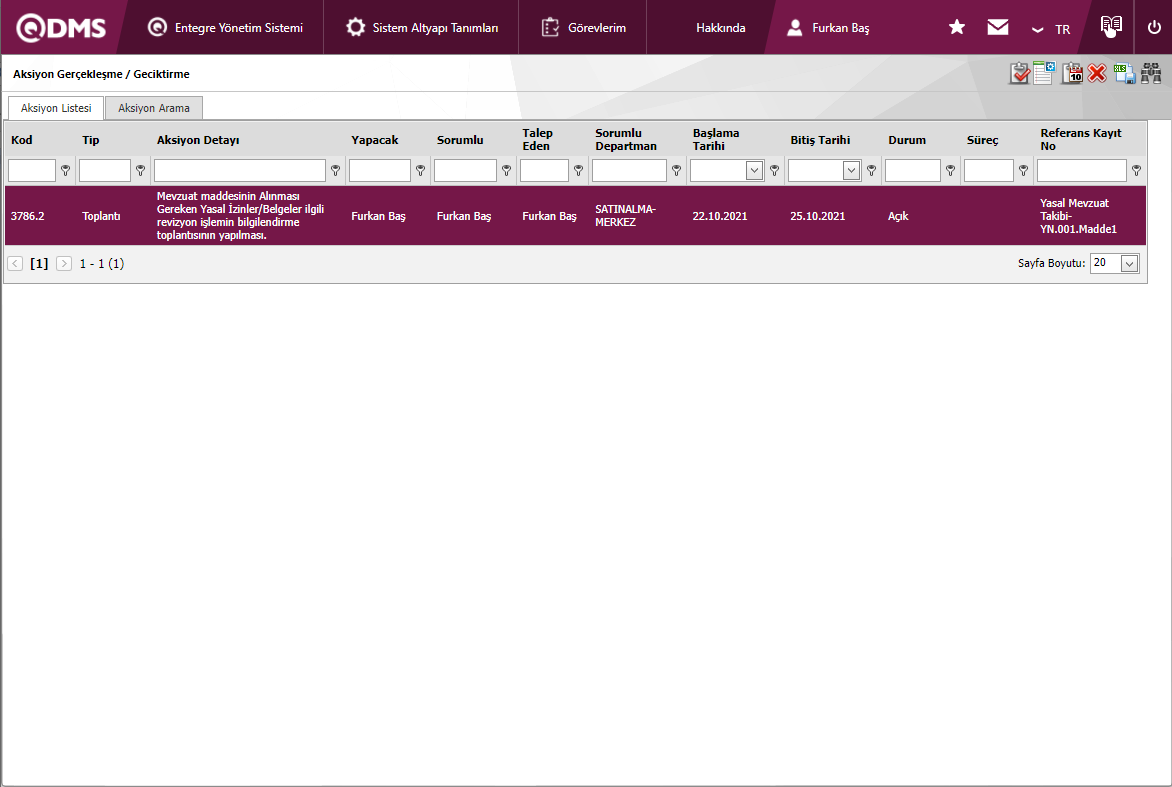
Task: Open the Görevlerim menu
Action: [x=583, y=28]
